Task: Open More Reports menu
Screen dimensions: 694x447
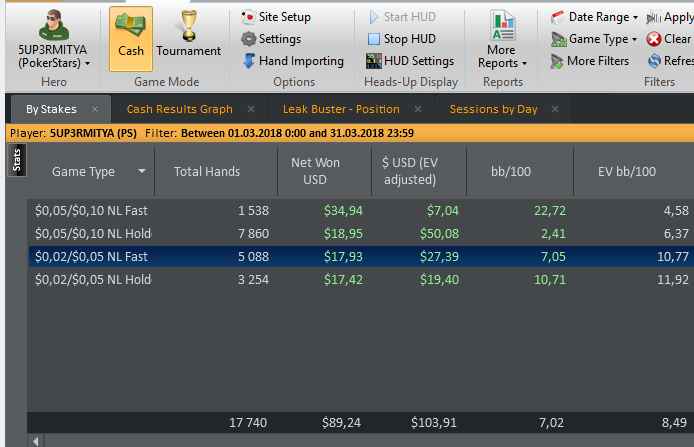Action: [x=502, y=42]
